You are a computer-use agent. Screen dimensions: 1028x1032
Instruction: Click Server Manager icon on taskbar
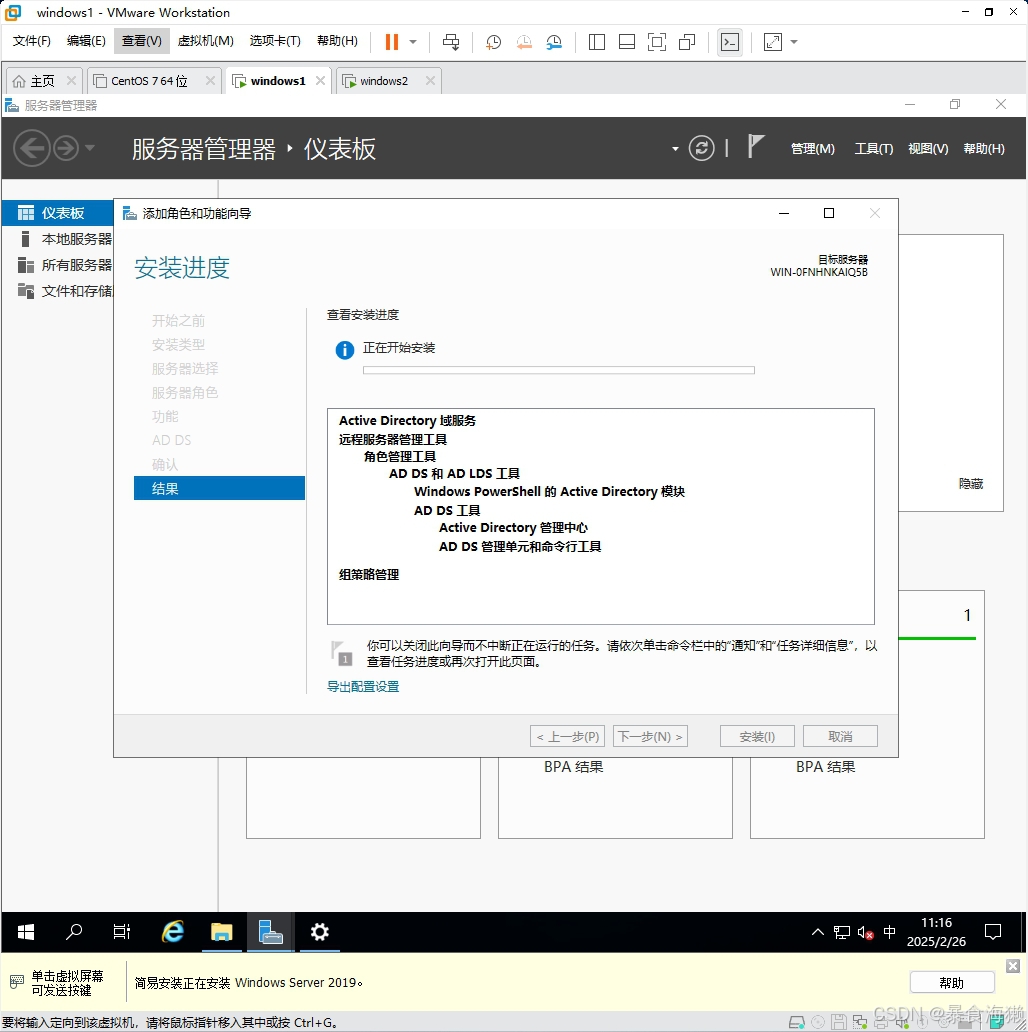tap(270, 932)
